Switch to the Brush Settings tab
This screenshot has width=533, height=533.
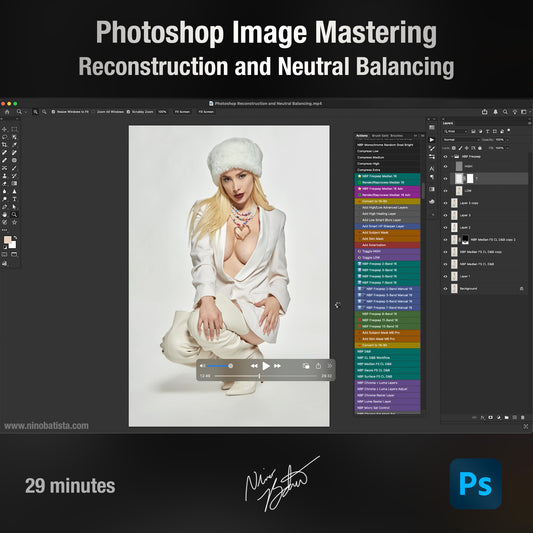tap(380, 136)
